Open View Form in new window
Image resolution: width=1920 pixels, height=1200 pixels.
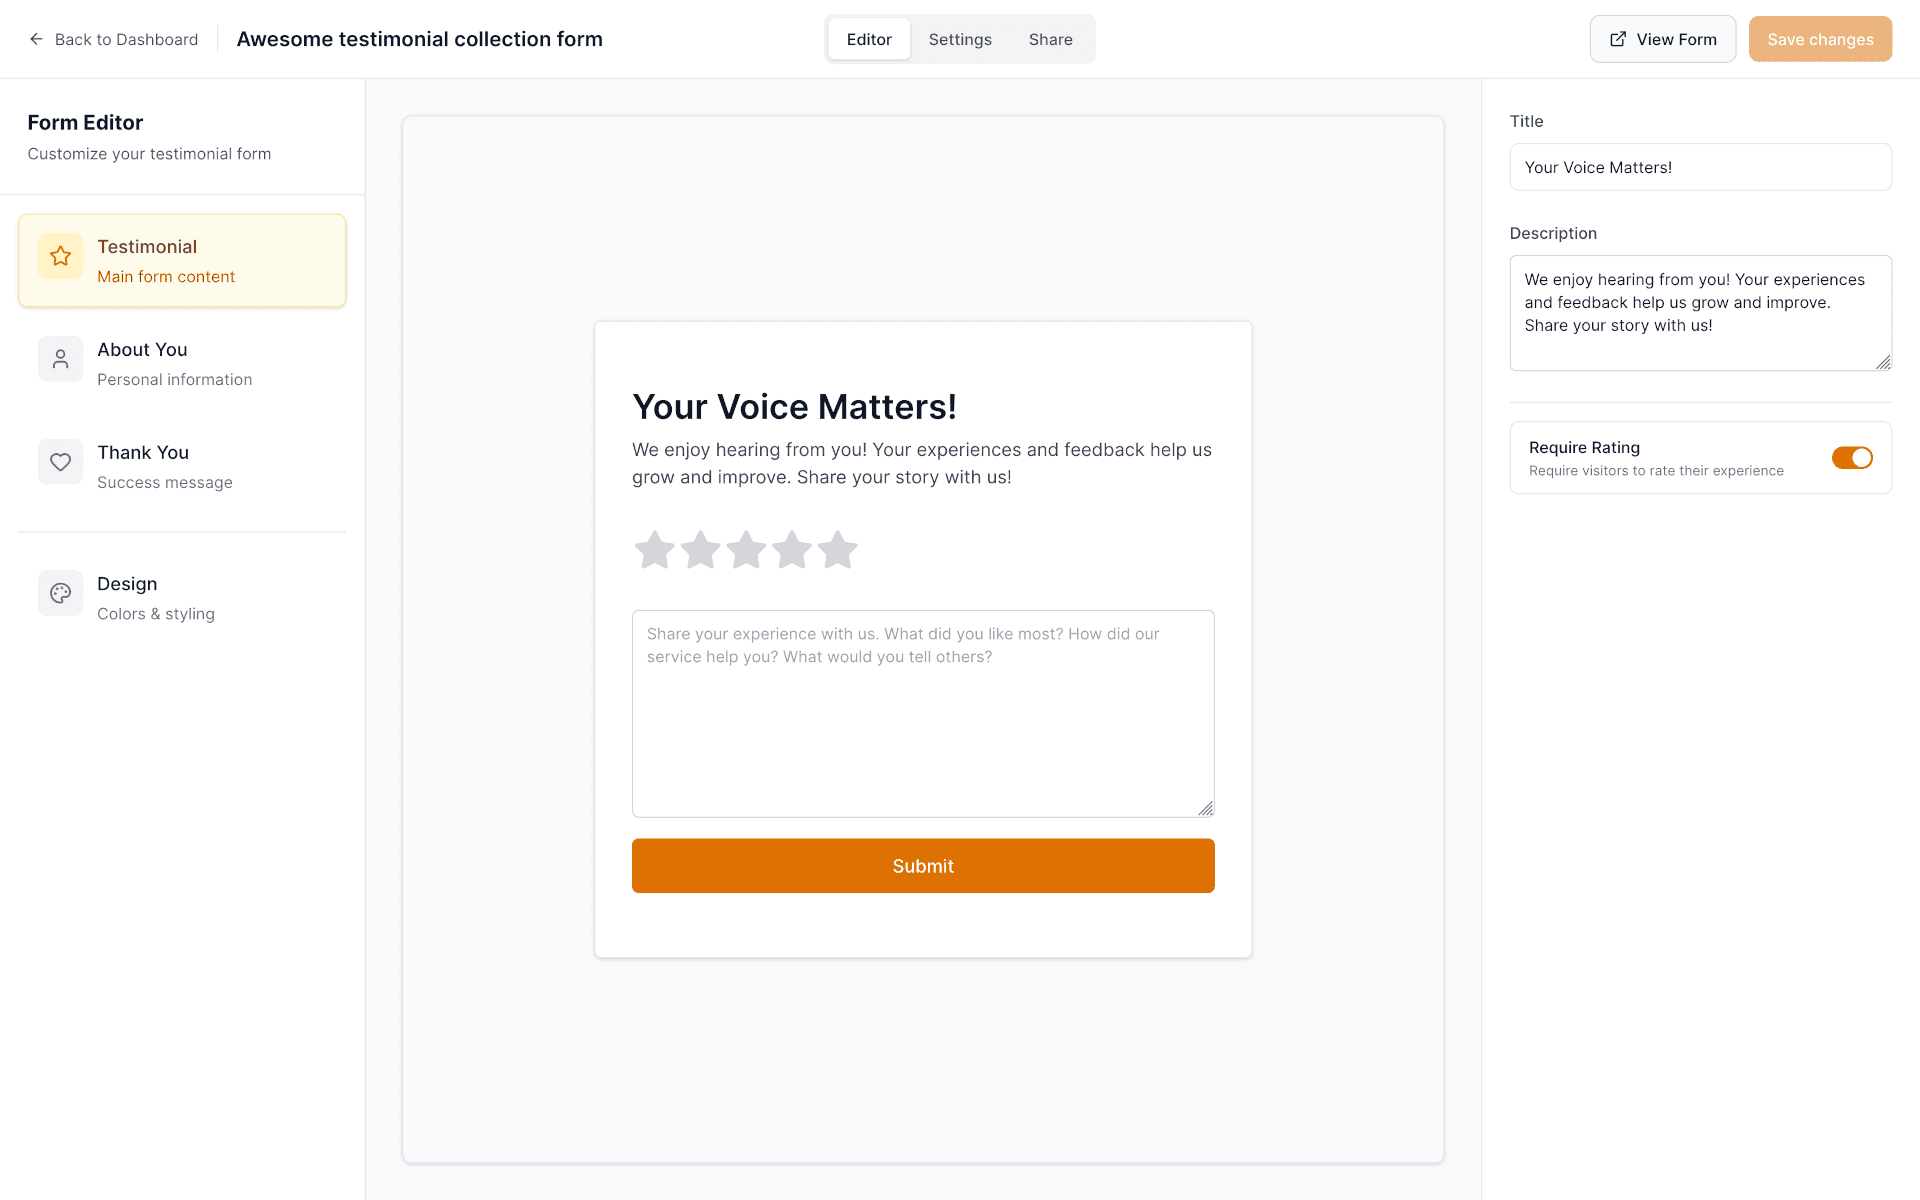click(x=1662, y=39)
